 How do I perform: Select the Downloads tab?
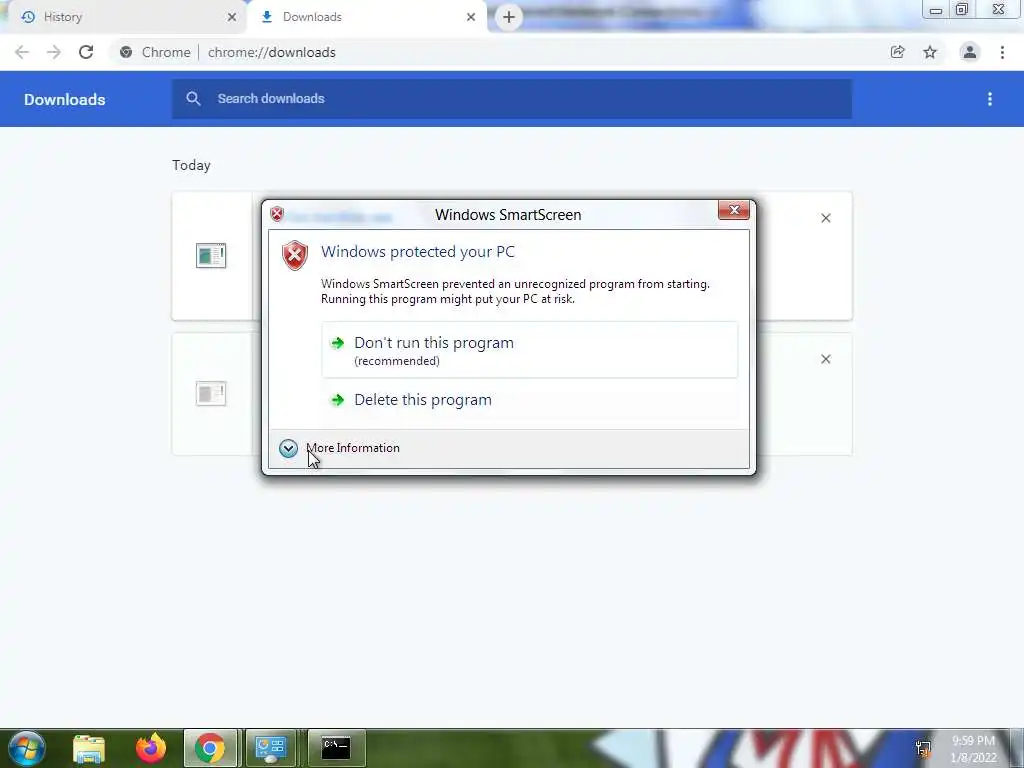[x=366, y=17]
